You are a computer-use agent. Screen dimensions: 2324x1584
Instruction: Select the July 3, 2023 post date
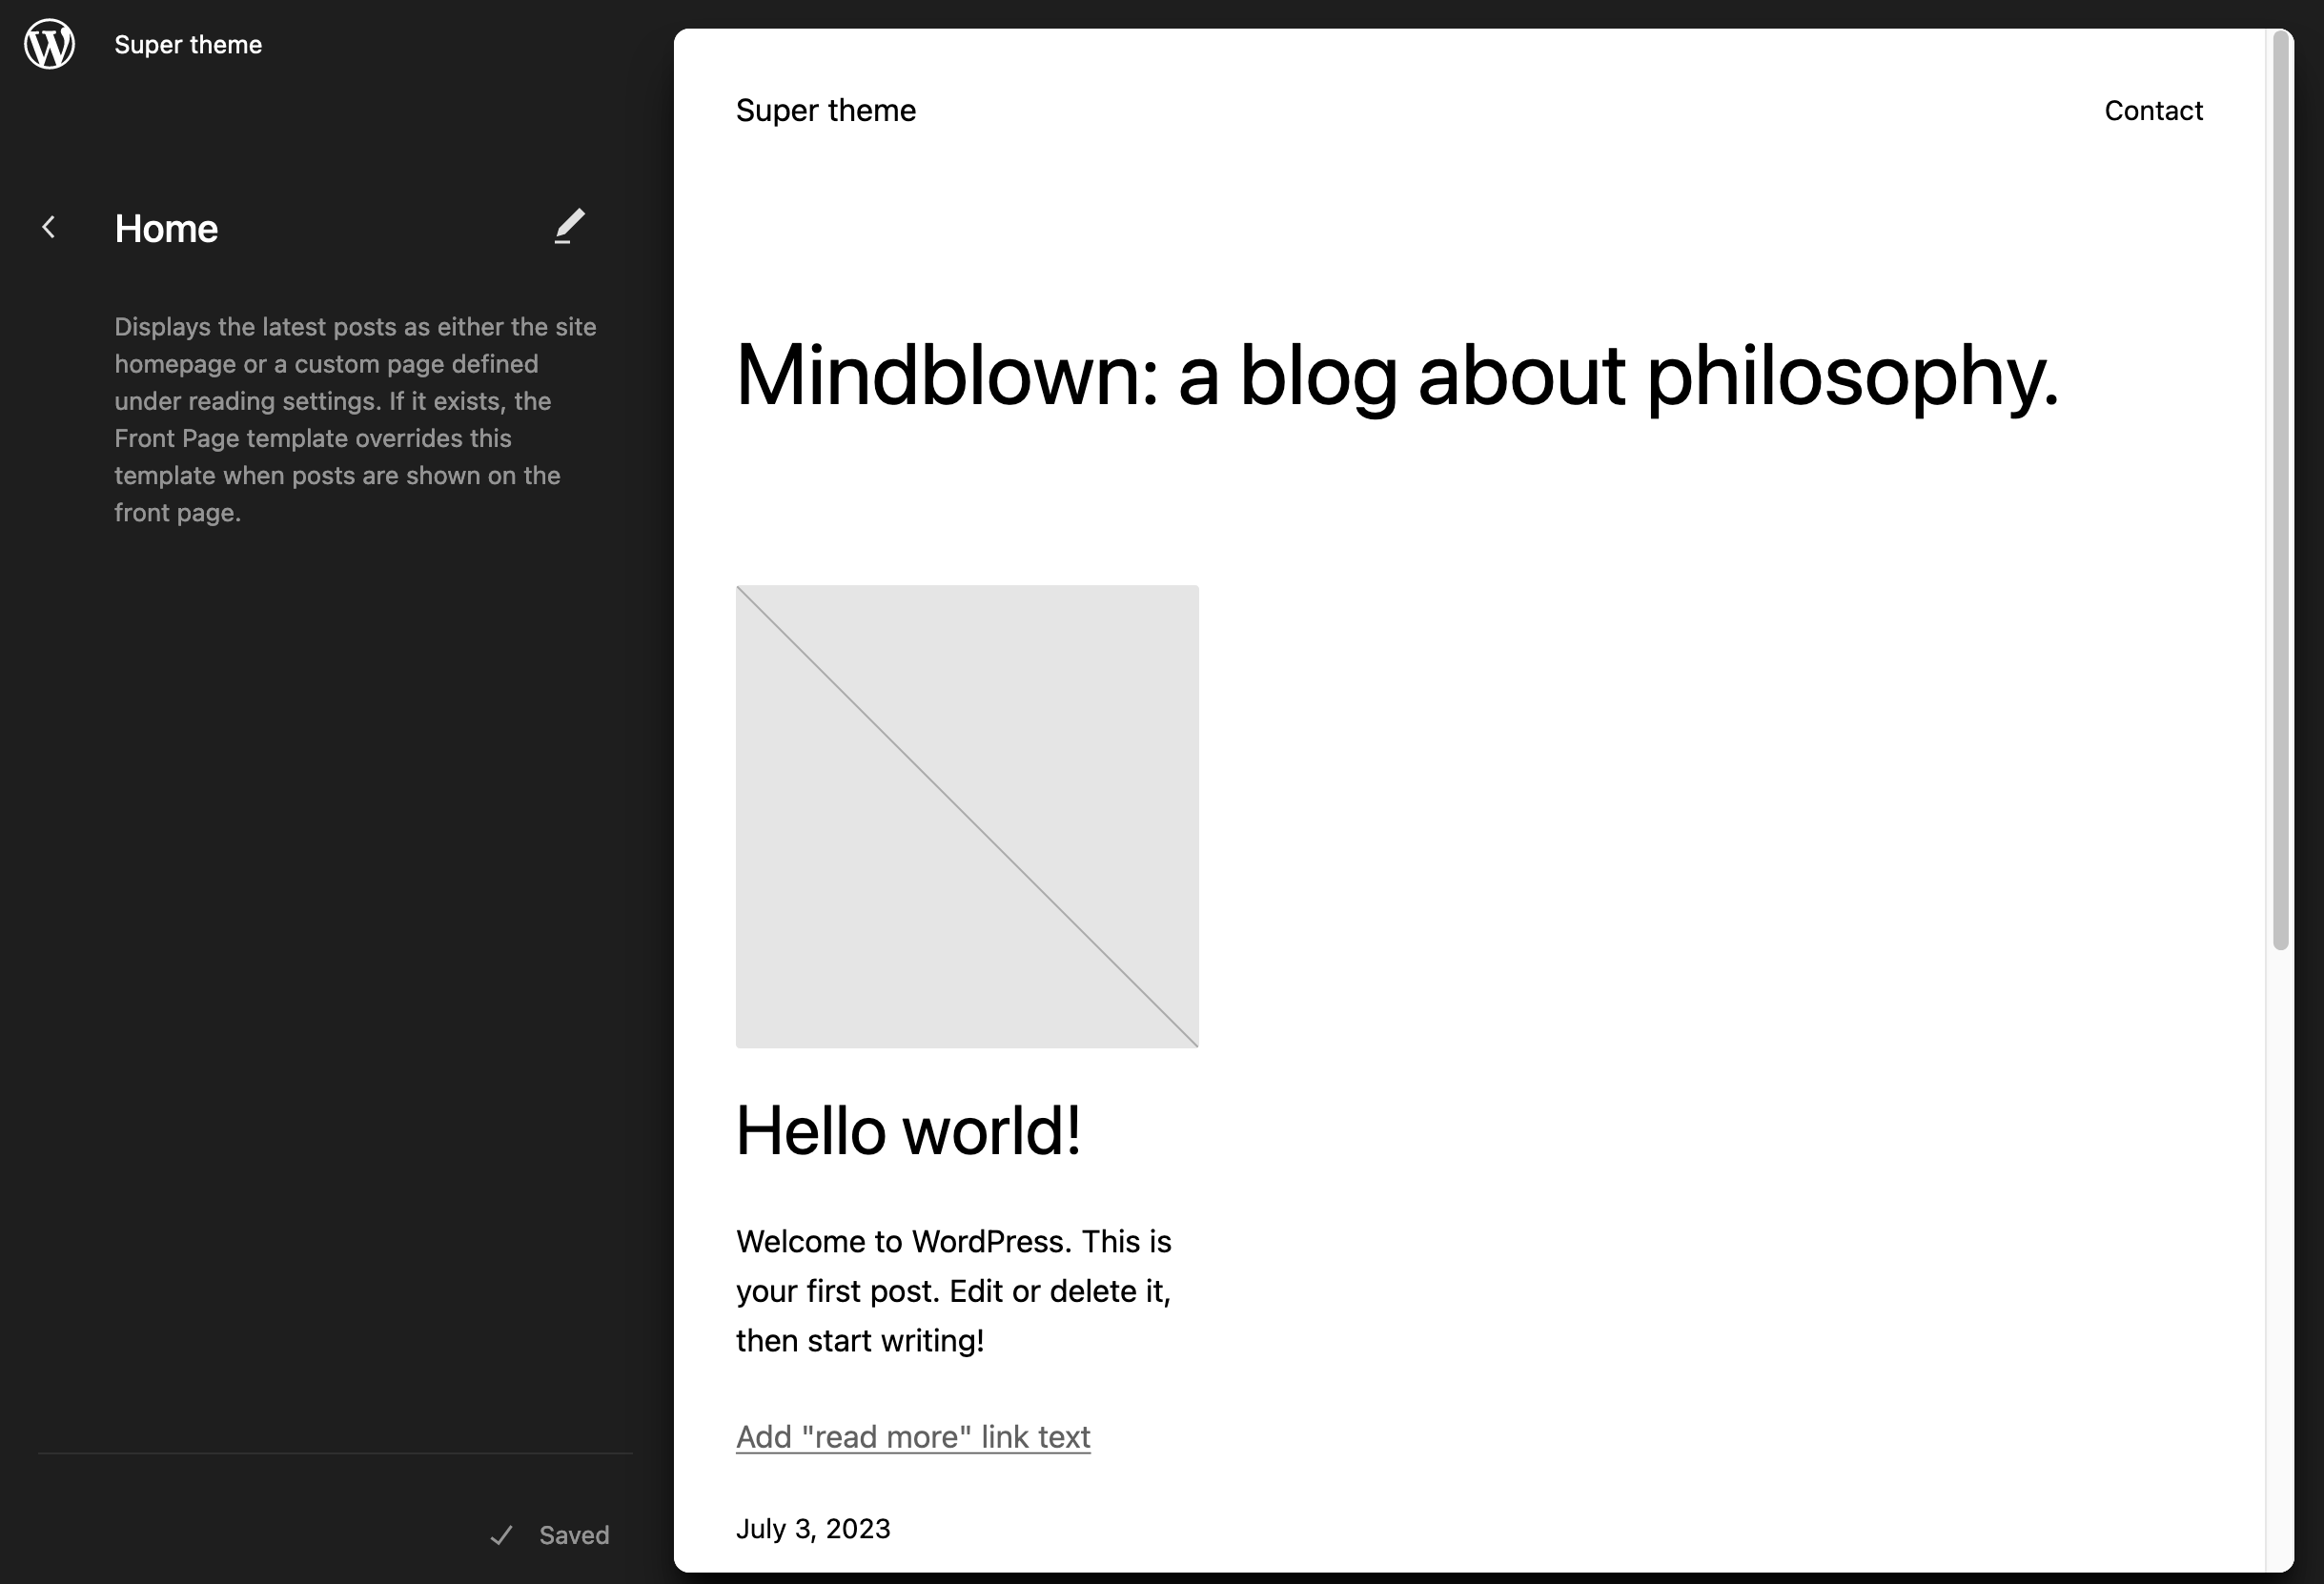point(813,1528)
